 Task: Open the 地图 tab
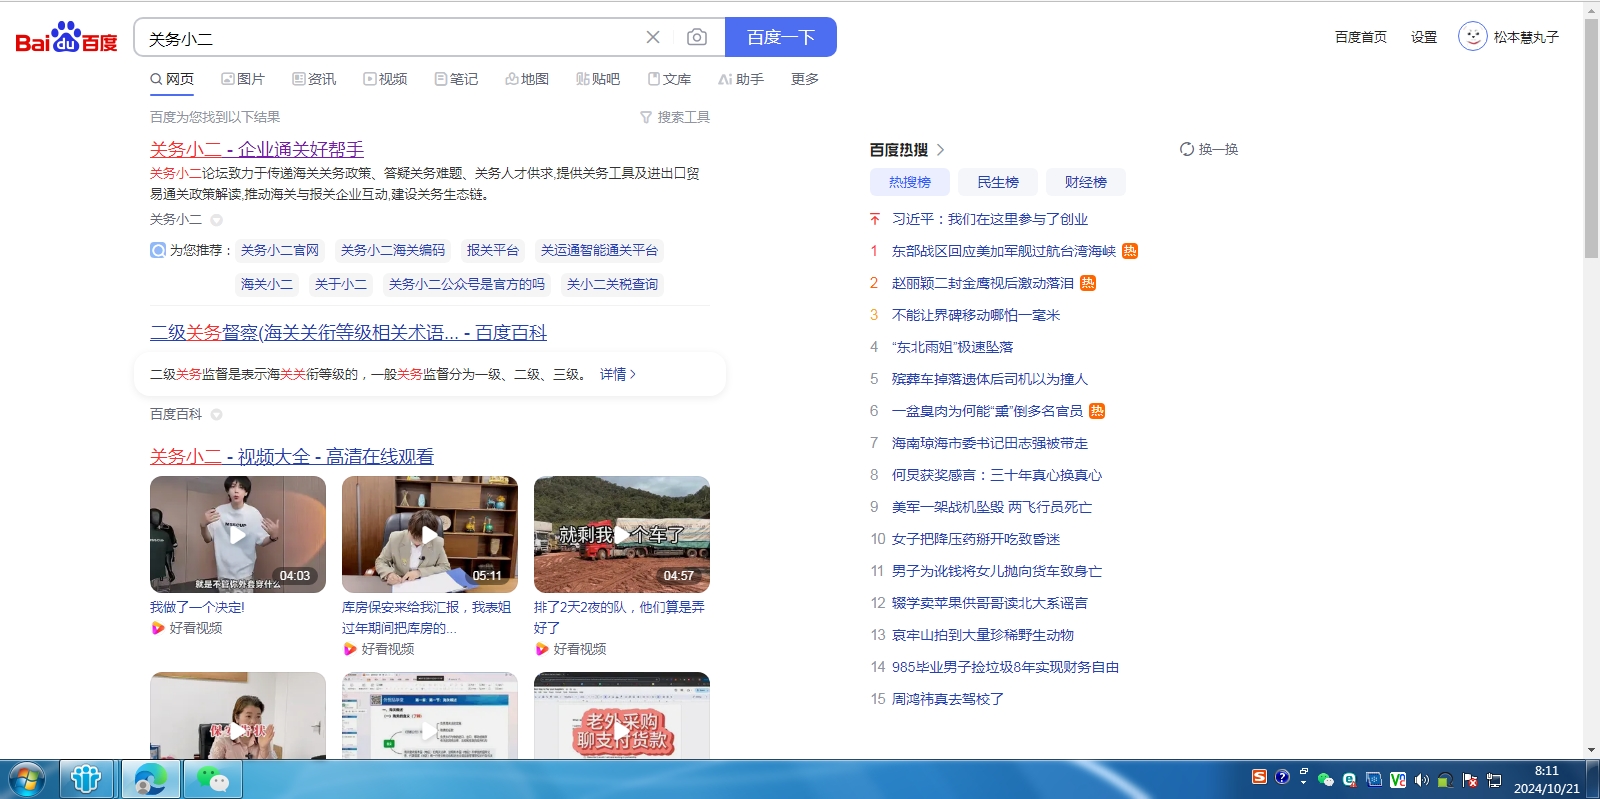(527, 79)
